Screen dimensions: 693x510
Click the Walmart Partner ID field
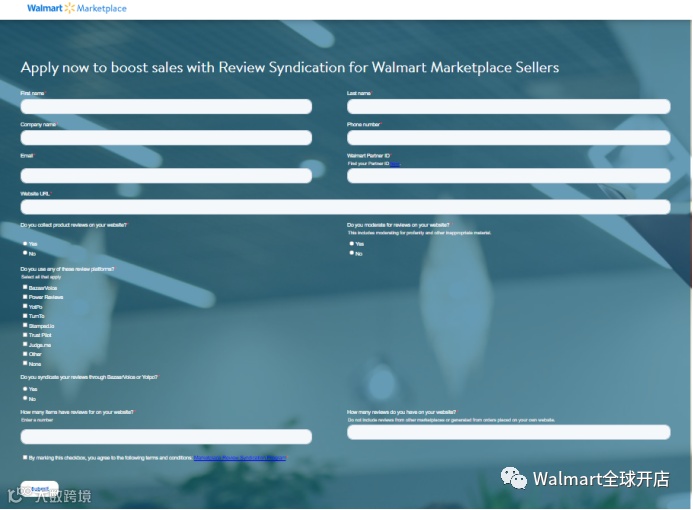coord(509,176)
